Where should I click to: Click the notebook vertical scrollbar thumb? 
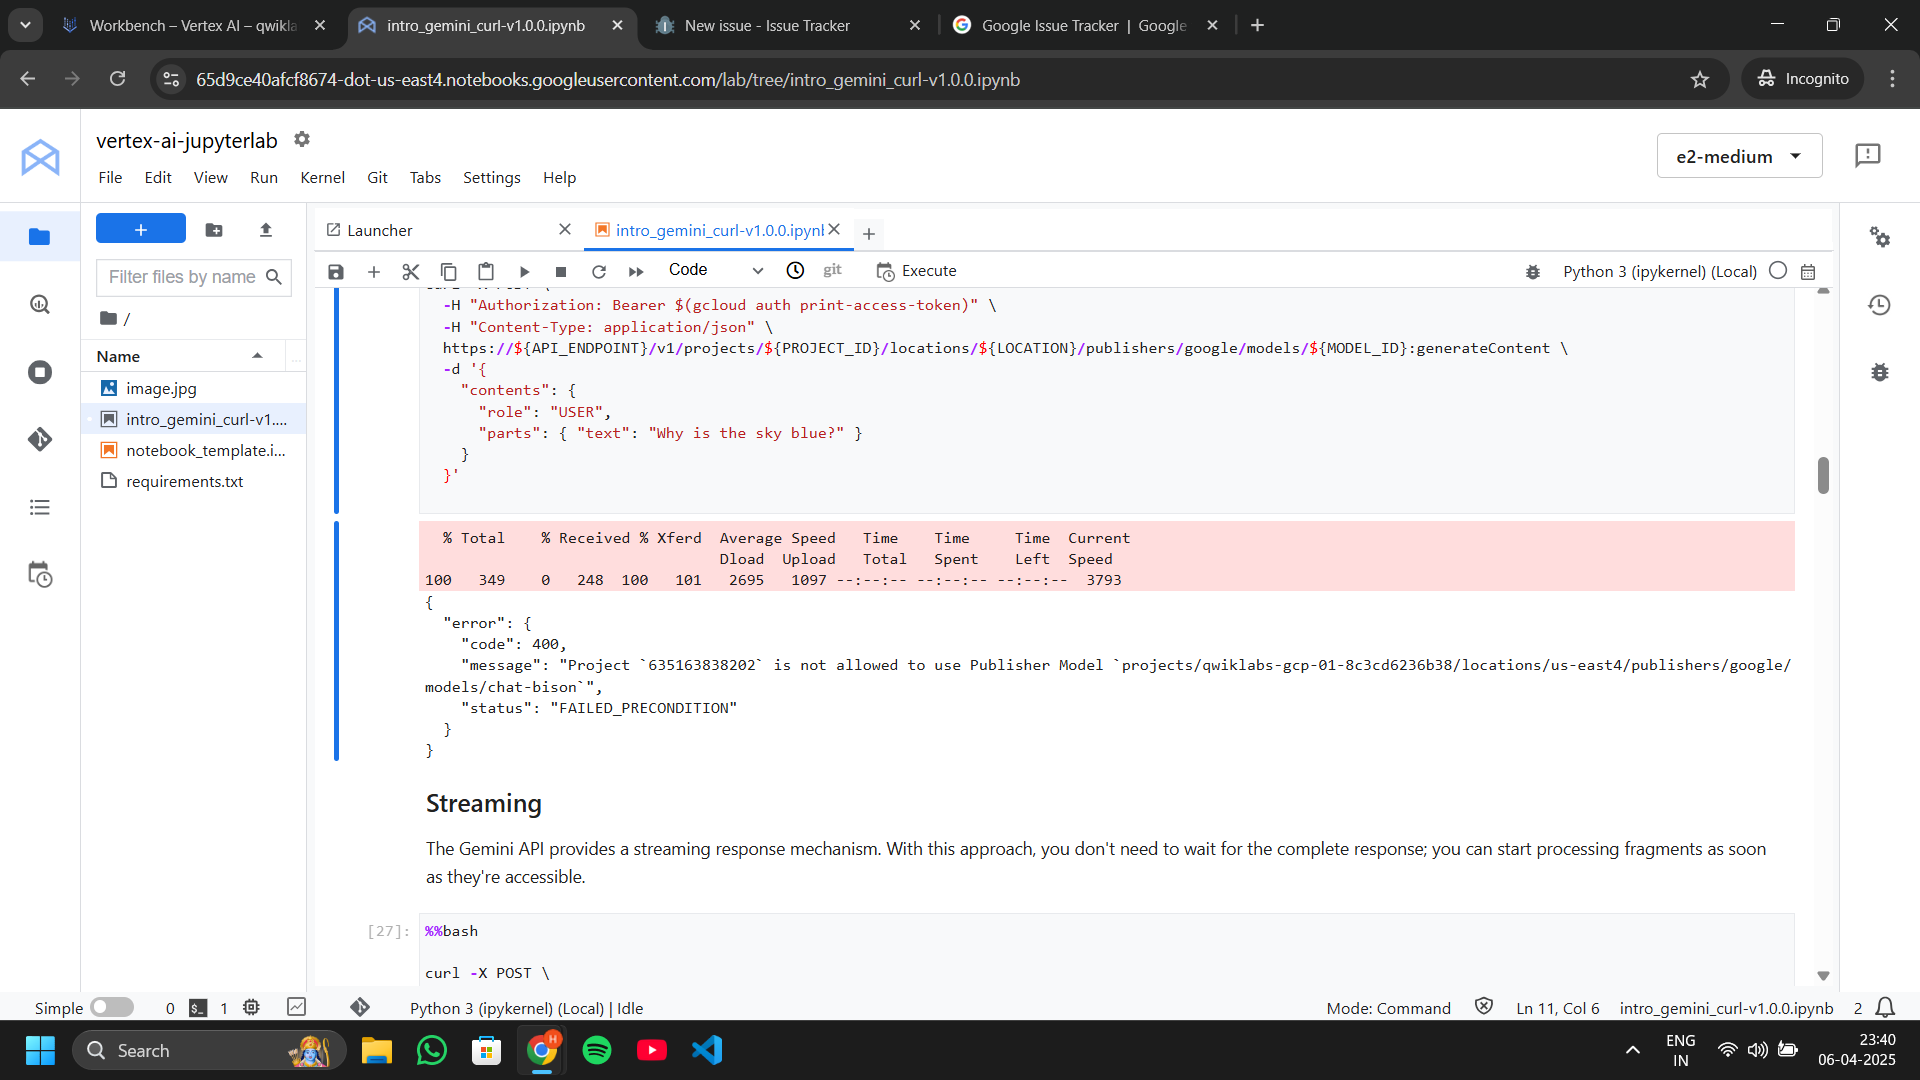click(1823, 475)
